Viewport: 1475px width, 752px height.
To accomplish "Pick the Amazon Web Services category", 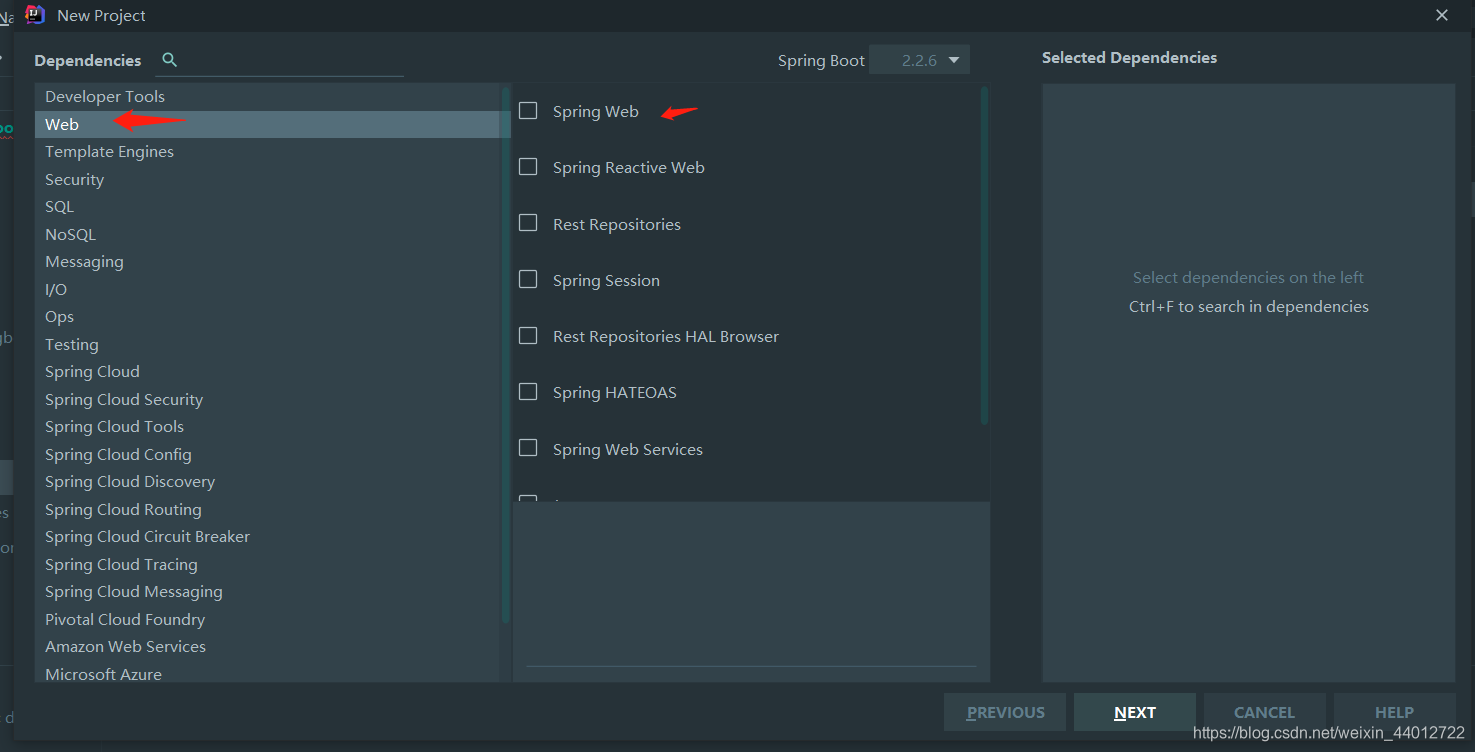I will click(268, 647).
